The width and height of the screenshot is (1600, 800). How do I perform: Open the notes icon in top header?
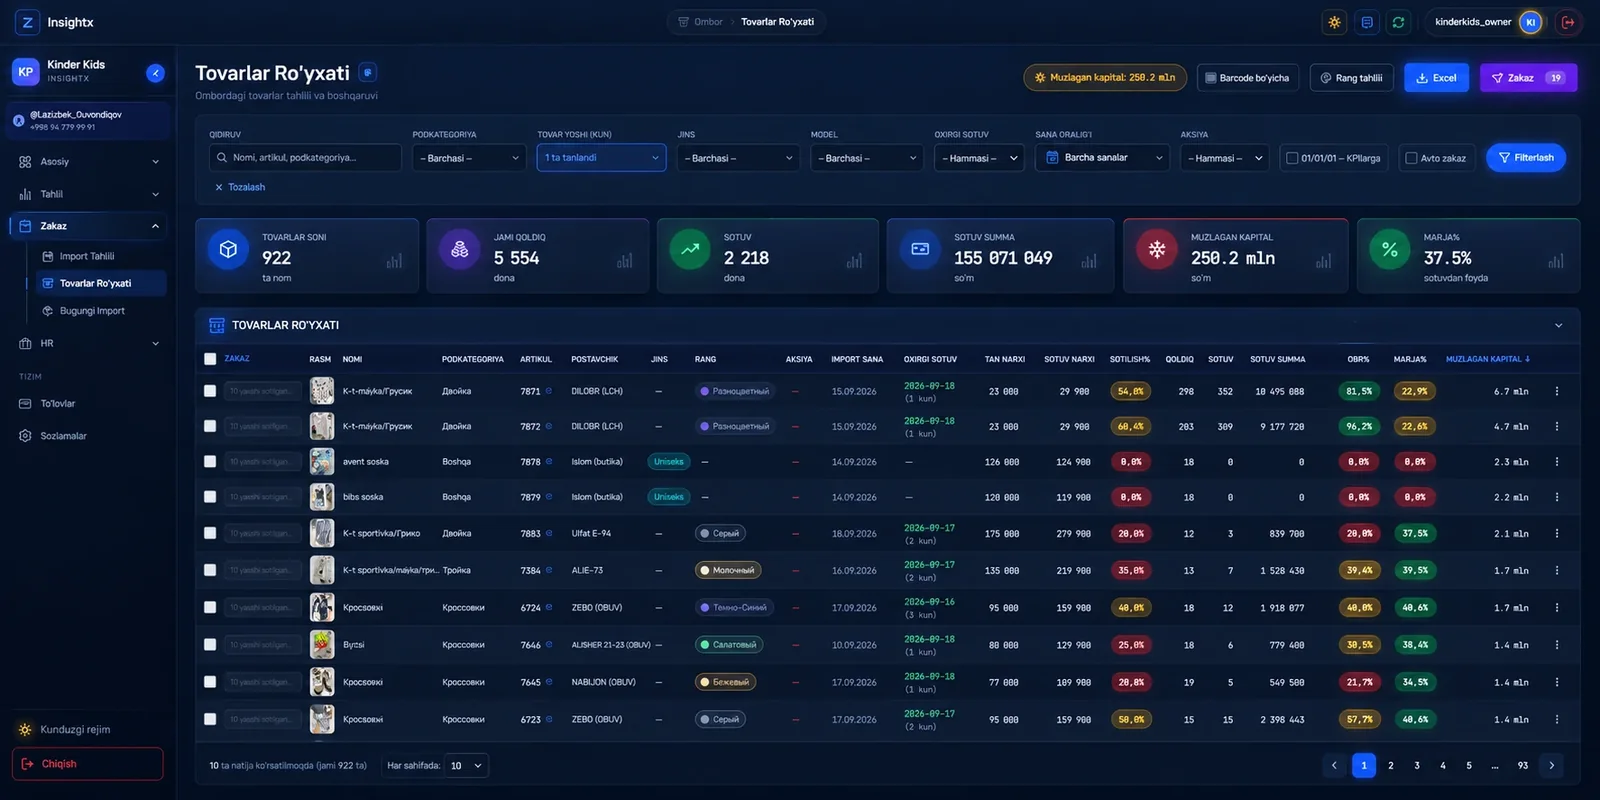(x=1366, y=22)
